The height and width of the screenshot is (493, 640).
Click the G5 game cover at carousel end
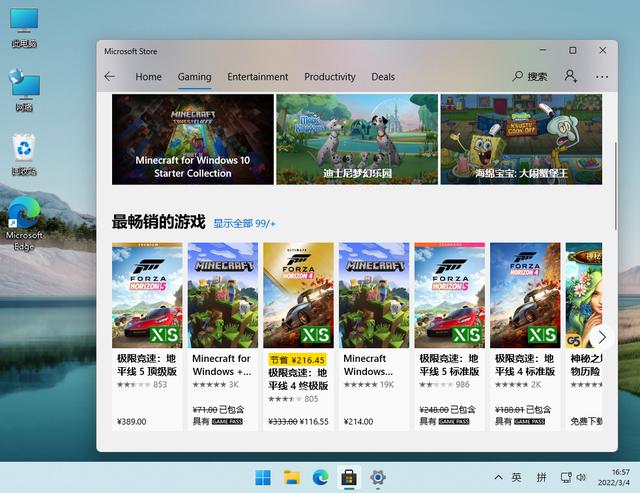pos(584,295)
